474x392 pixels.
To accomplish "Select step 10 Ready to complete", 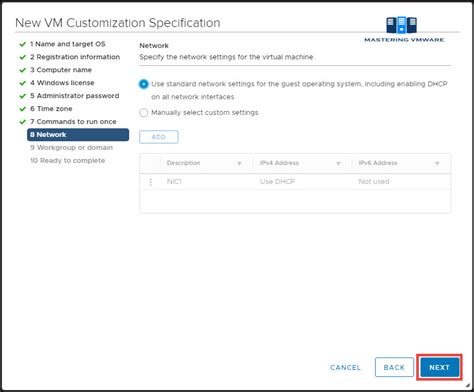I will 68,161.
